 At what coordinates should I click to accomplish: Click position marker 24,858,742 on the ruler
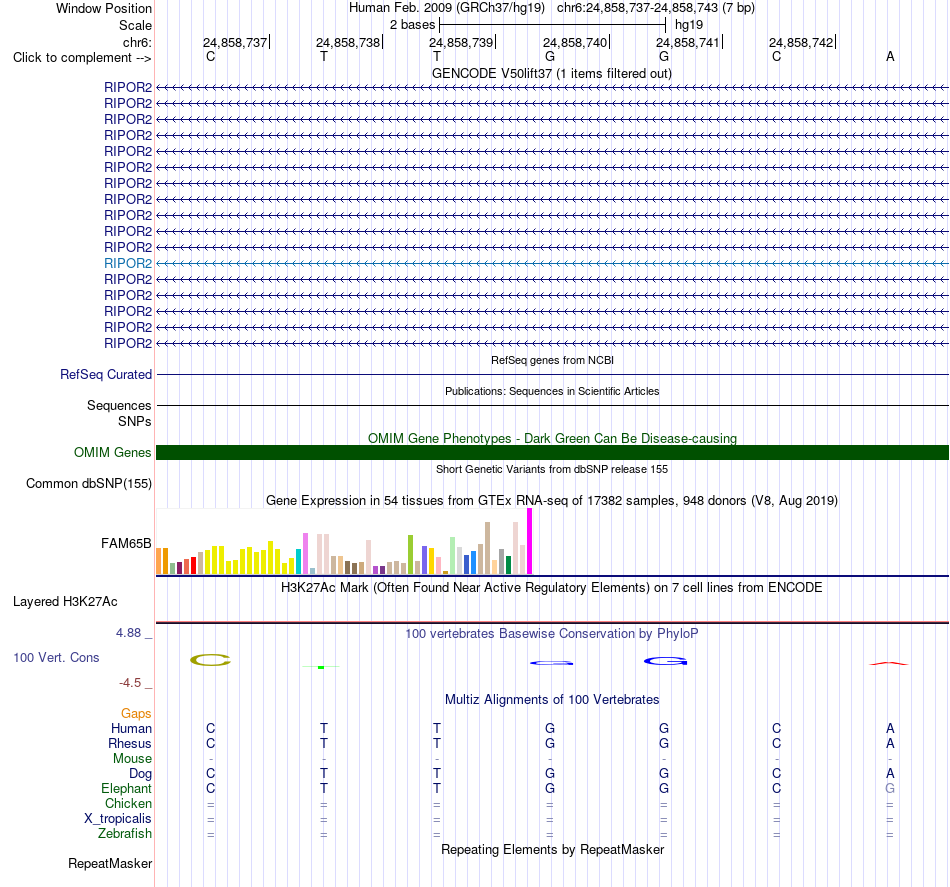point(803,42)
